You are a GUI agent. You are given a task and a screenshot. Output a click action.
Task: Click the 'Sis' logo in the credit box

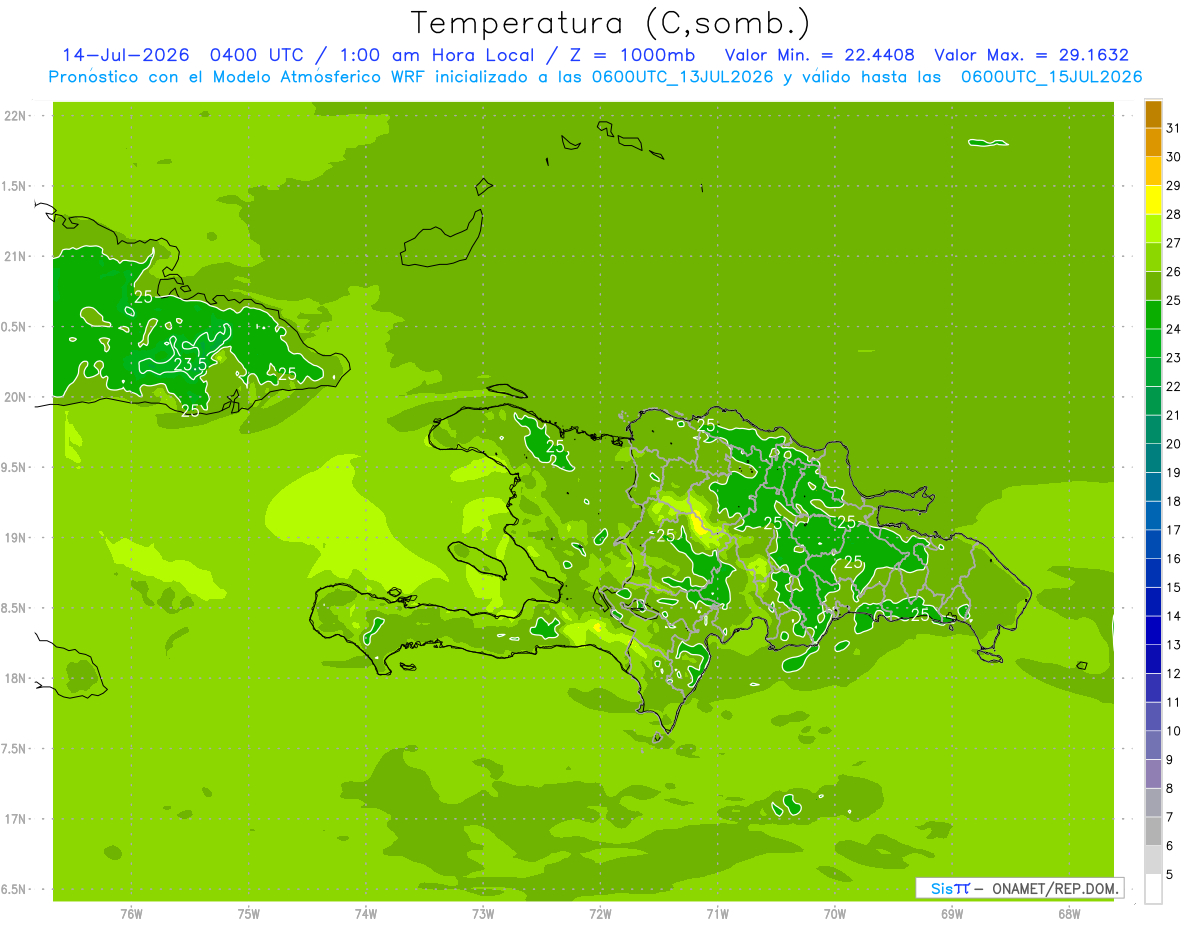942,888
